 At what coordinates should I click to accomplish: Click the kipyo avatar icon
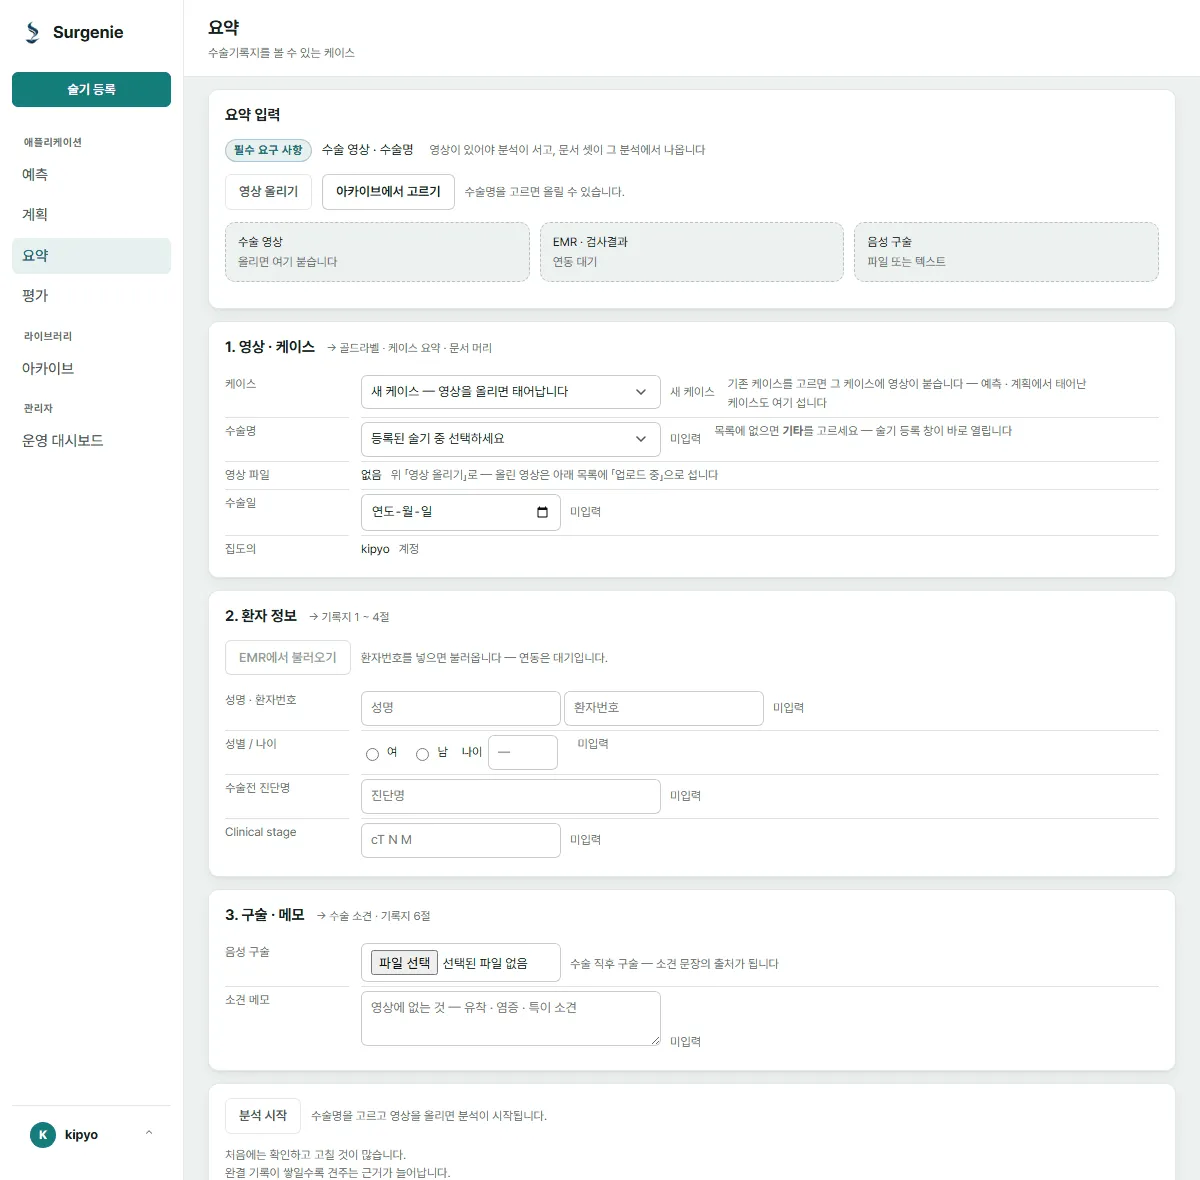coord(43,1135)
